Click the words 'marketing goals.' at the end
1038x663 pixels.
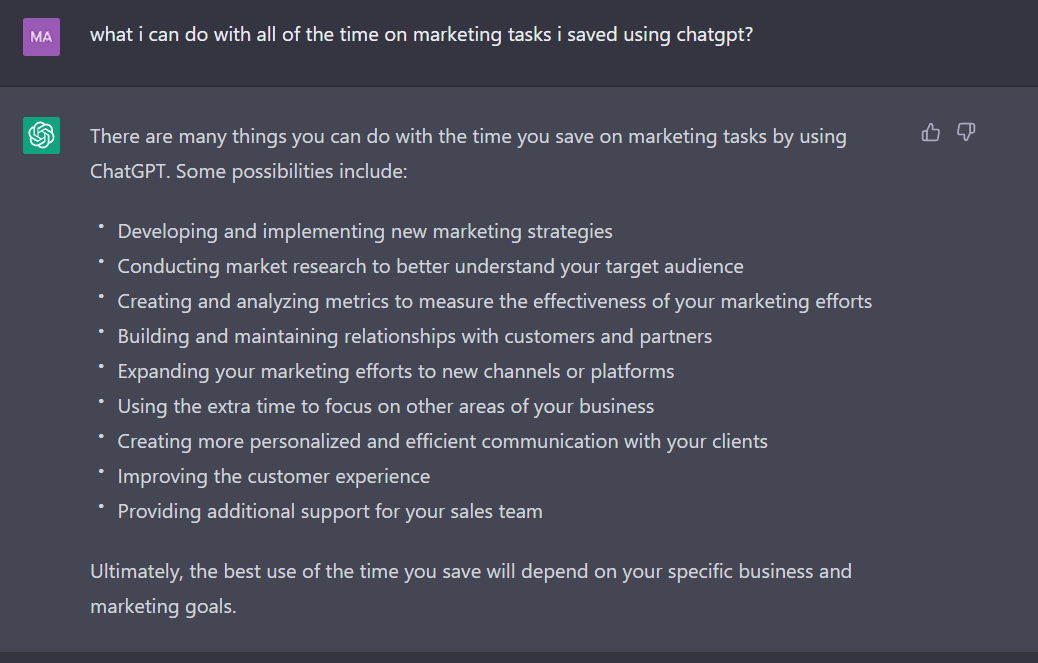[163, 607]
